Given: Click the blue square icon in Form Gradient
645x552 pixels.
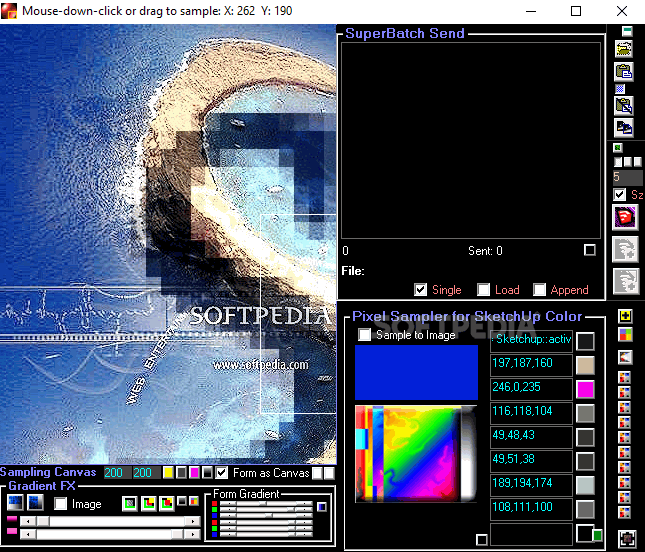Looking at the screenshot, I should click(322, 506).
